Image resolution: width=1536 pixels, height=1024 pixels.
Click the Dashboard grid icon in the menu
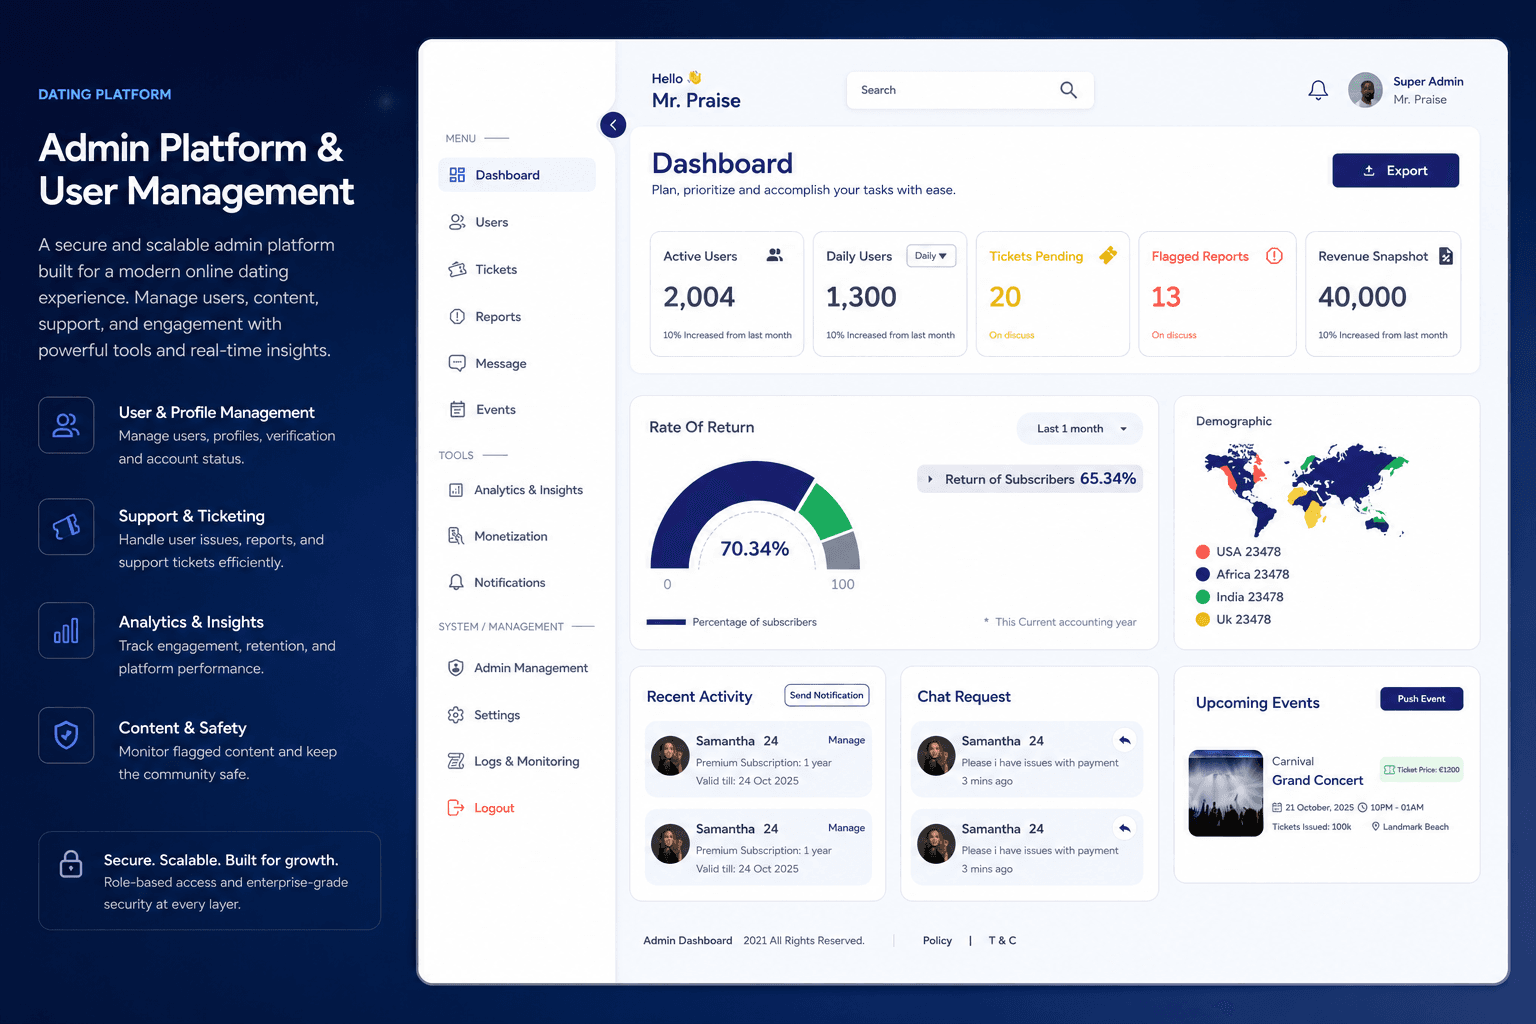point(457,175)
